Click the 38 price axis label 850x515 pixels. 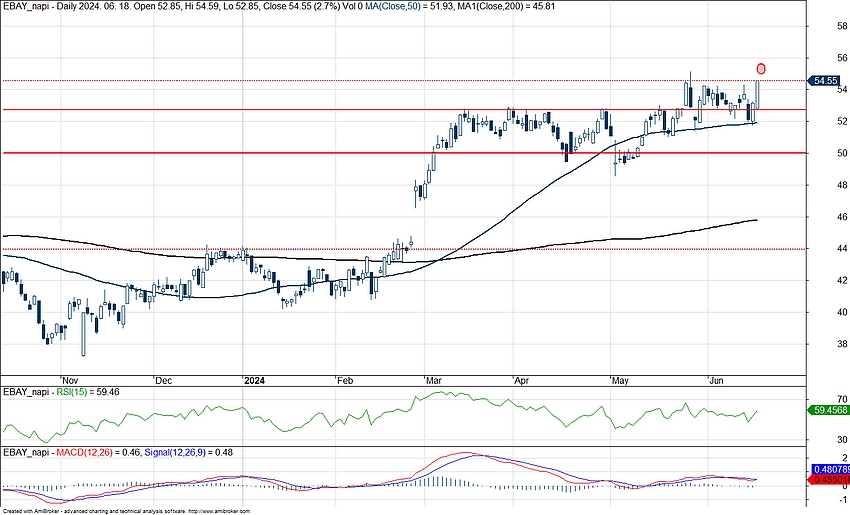[842, 344]
